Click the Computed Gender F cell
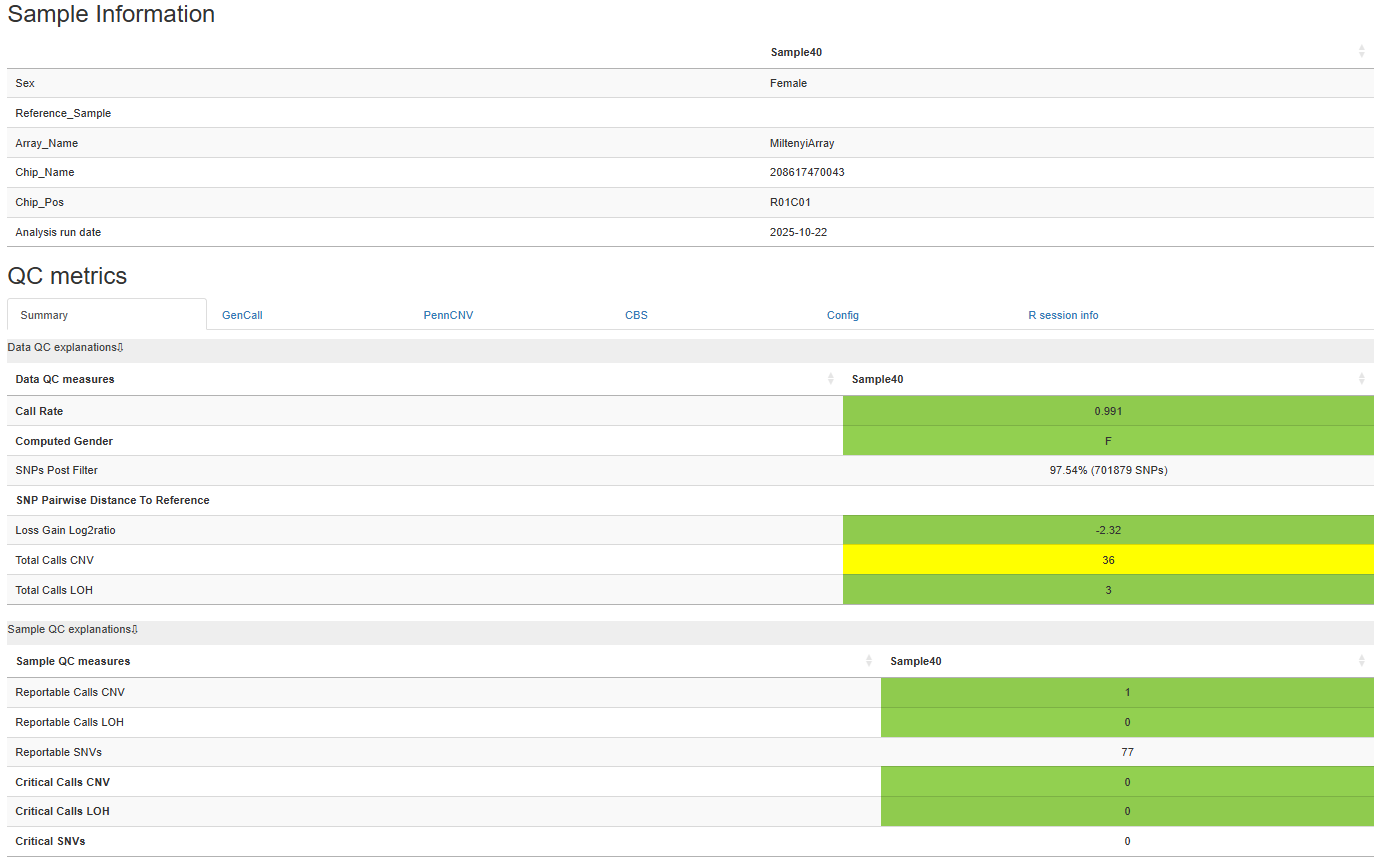The height and width of the screenshot is (865, 1383). [x=1108, y=441]
